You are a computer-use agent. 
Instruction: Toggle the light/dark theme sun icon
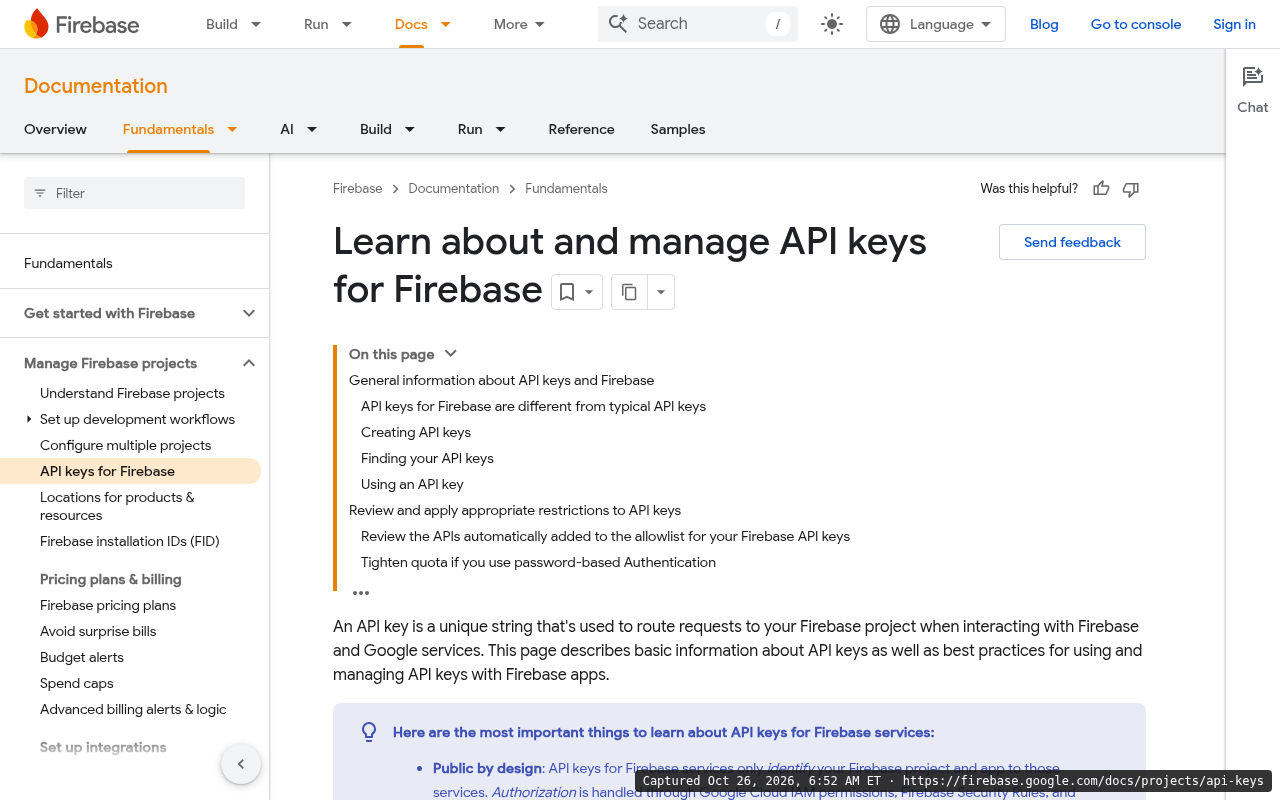[x=832, y=24]
